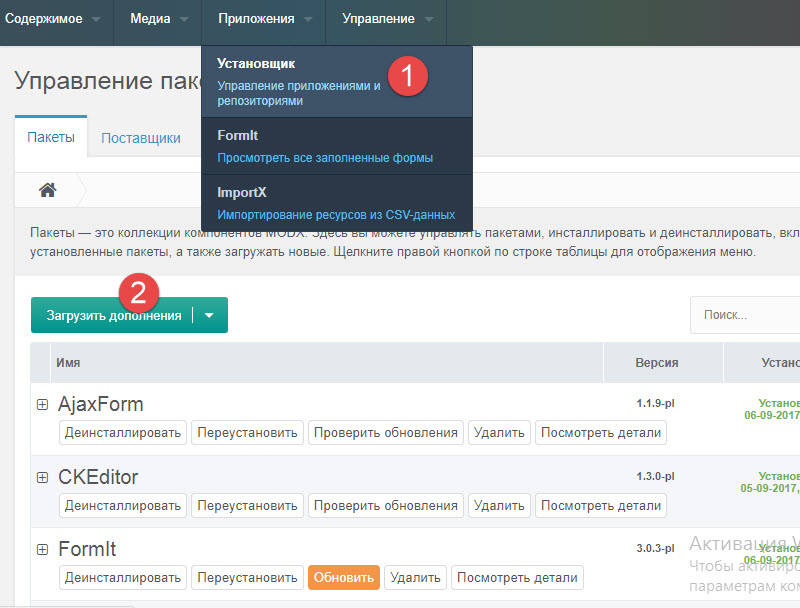Click Деинсталлировать for AjaxForm

[x=123, y=433]
